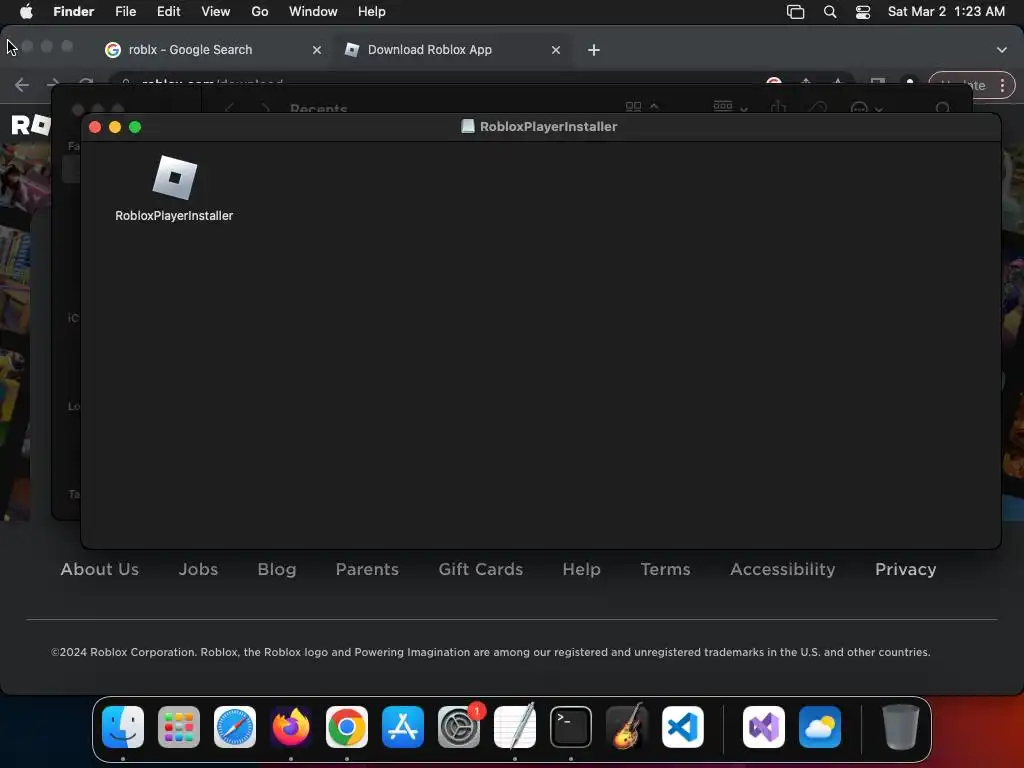Screen dimensions: 1024x768
Task: Open the Blog footer link
Action: pos(277,569)
